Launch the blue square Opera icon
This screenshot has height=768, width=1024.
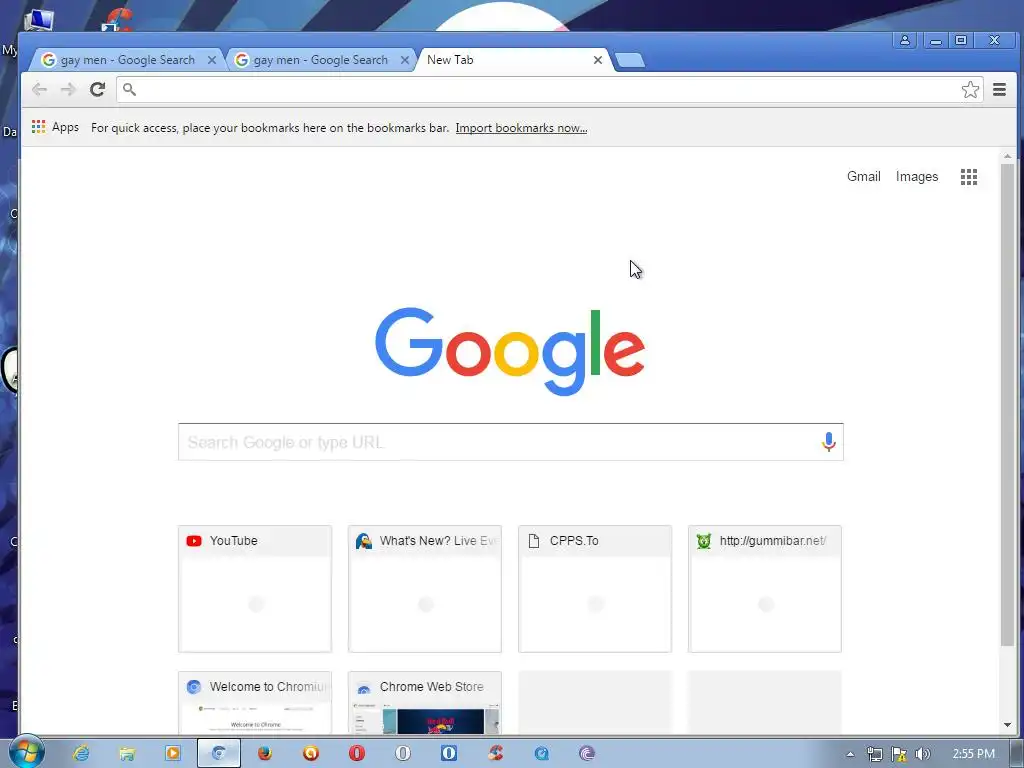449,754
